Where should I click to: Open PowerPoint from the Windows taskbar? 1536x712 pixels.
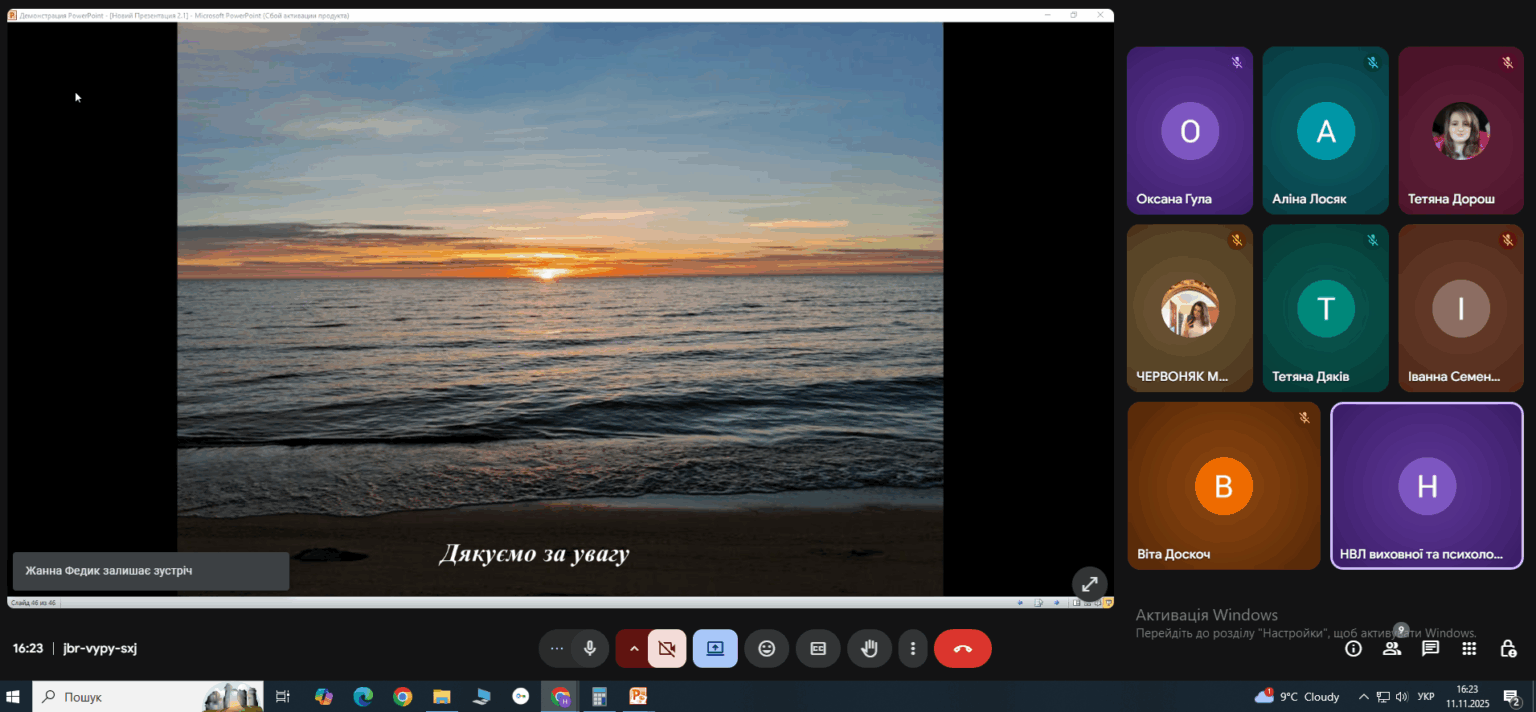(x=638, y=696)
